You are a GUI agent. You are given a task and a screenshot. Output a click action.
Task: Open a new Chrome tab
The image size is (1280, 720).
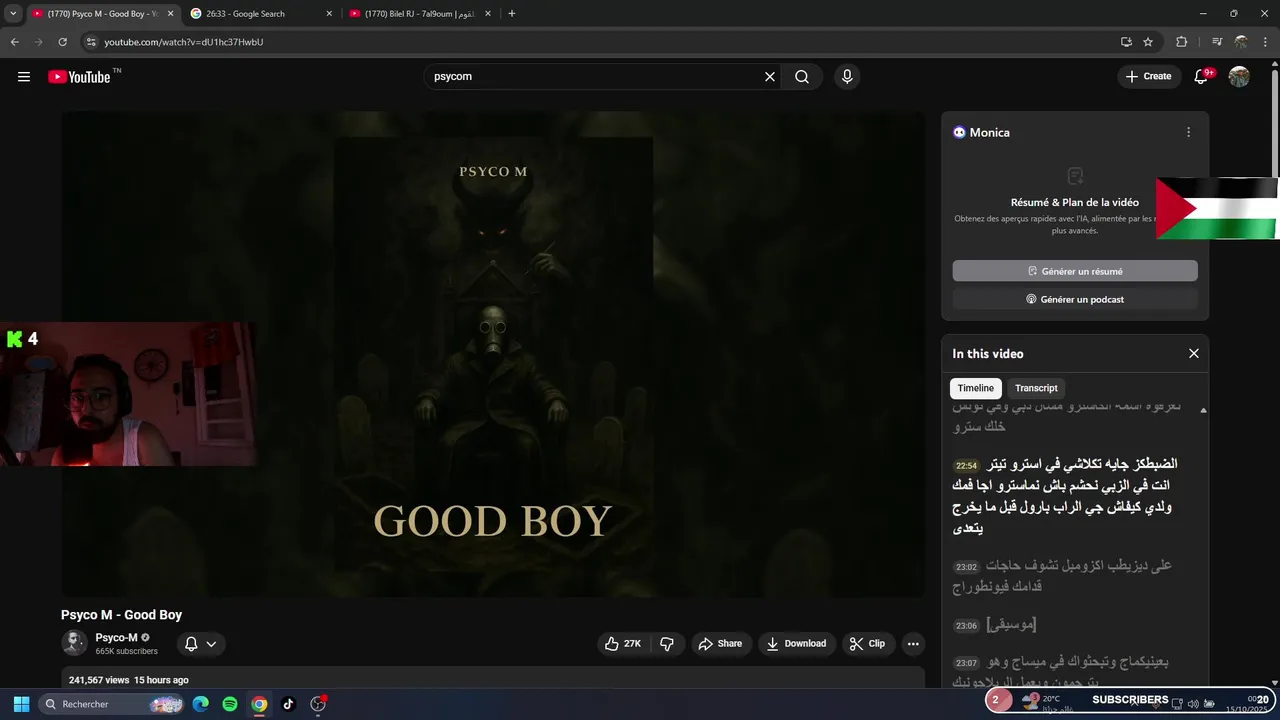512,14
